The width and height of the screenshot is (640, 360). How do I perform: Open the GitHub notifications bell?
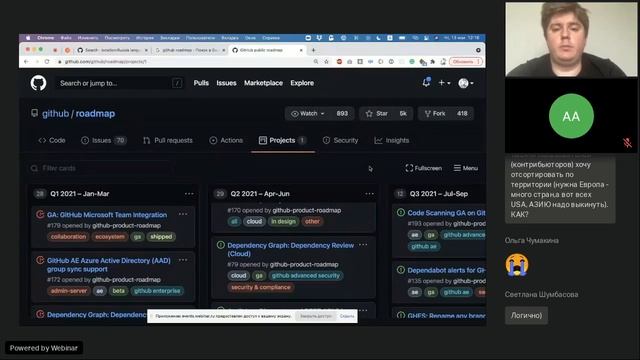point(426,82)
